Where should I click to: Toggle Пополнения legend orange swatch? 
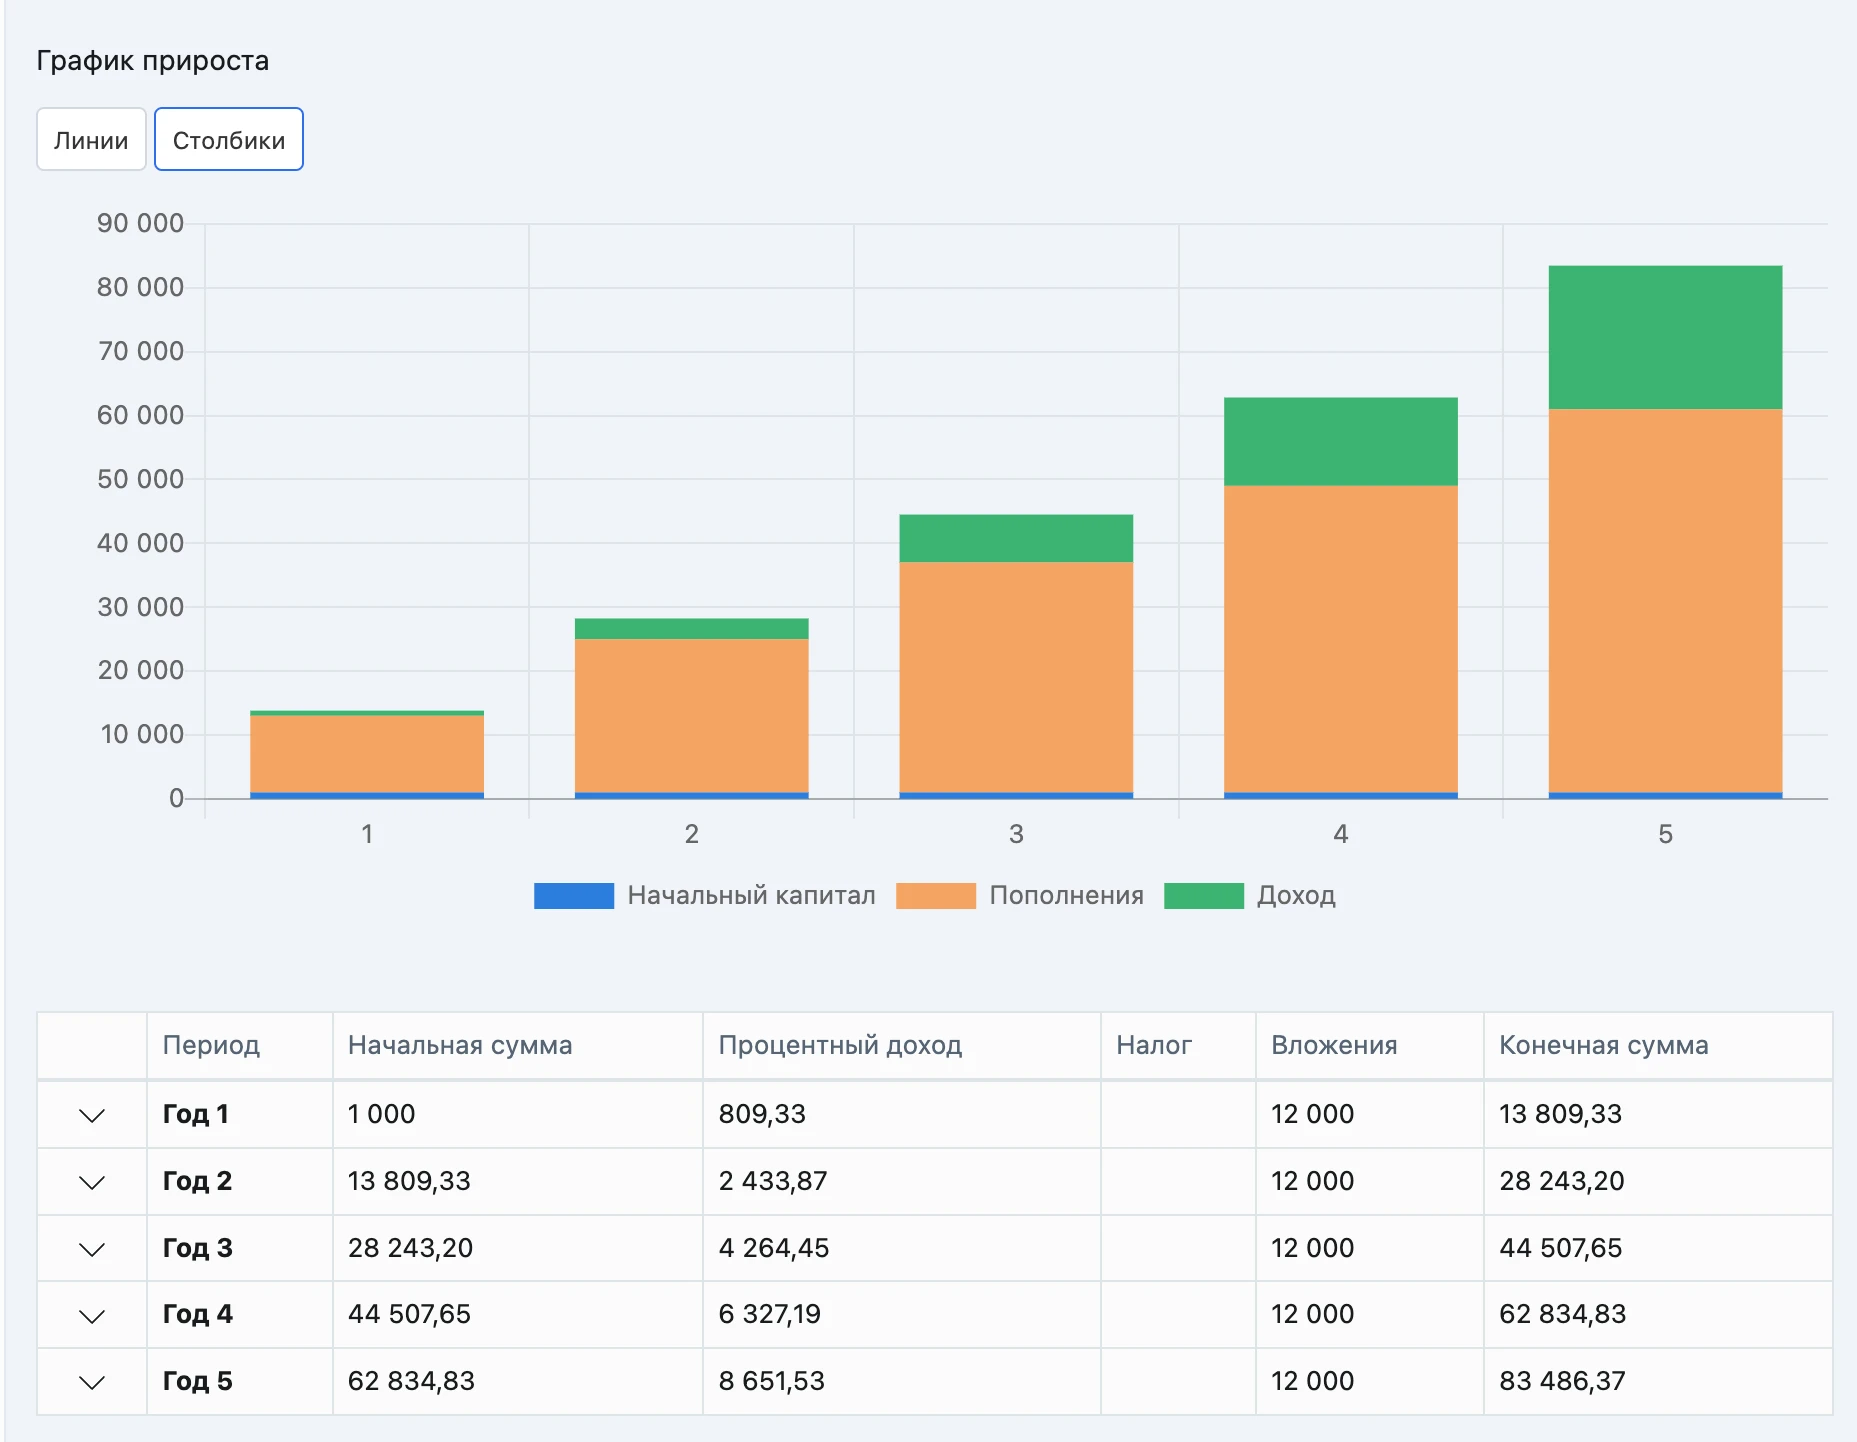(936, 895)
